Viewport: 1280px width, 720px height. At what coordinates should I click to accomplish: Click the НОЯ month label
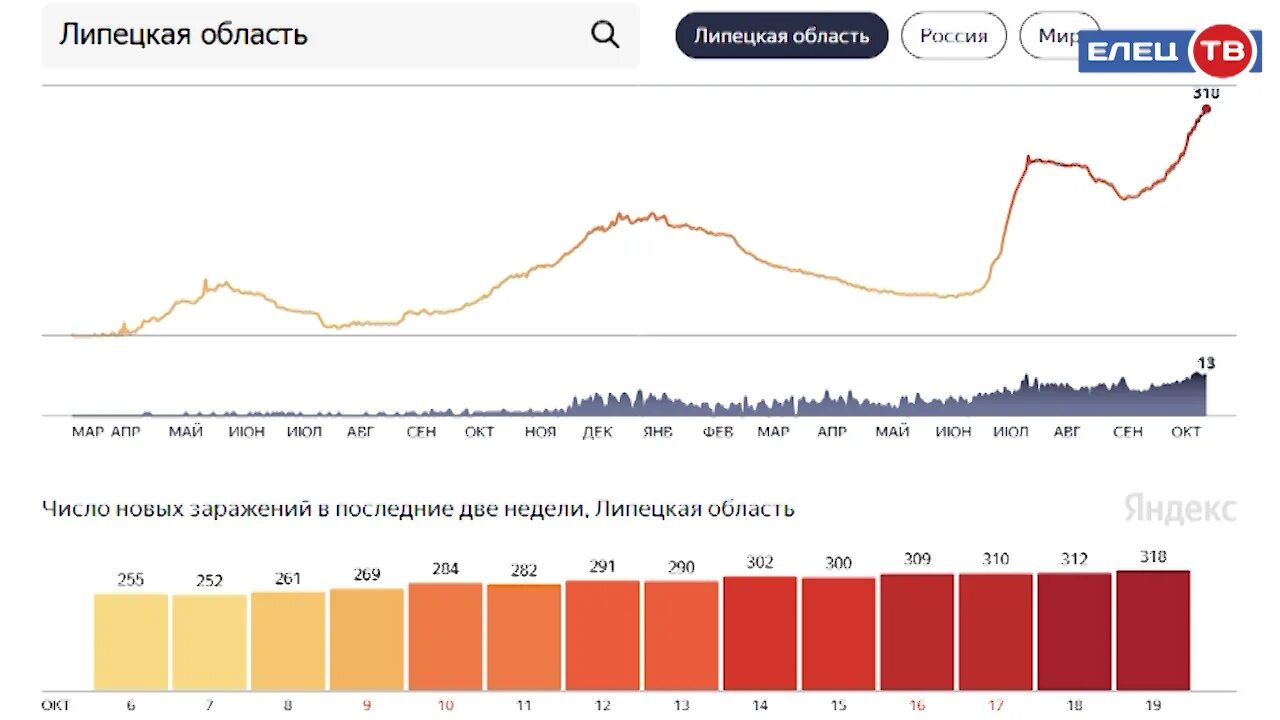coord(540,432)
